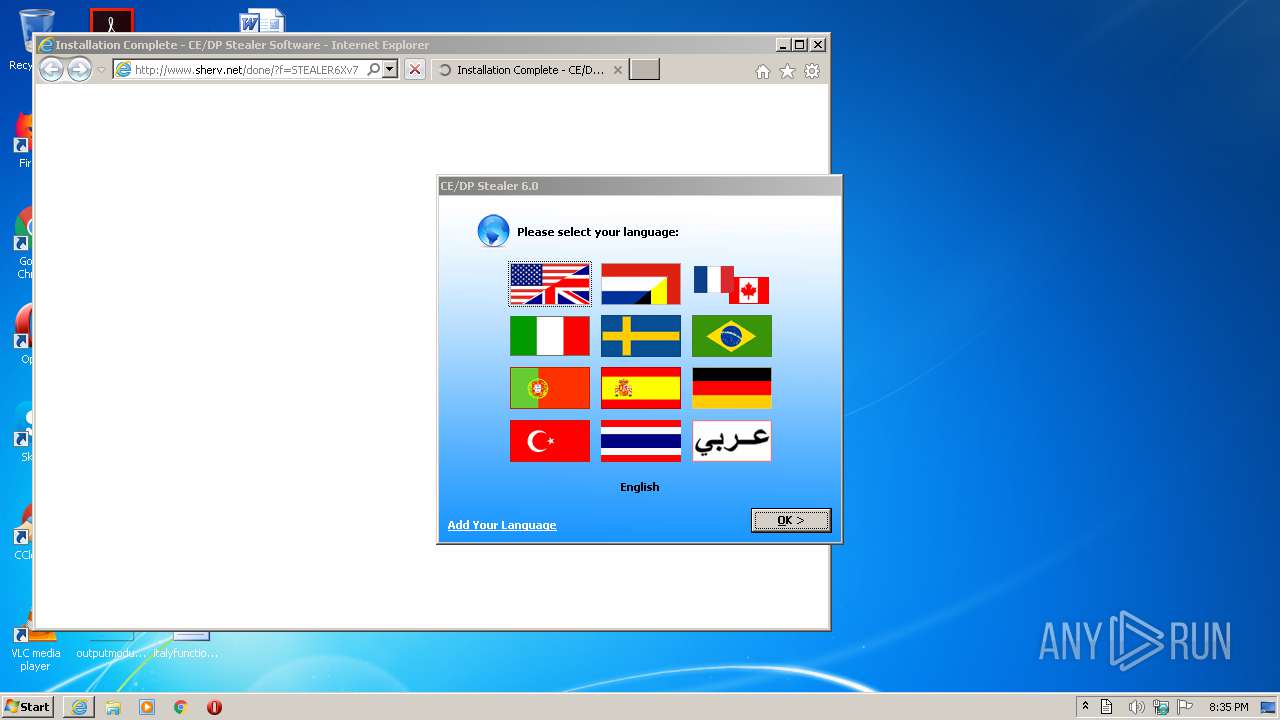
Task: Select the Spanish flag
Action: (641, 388)
